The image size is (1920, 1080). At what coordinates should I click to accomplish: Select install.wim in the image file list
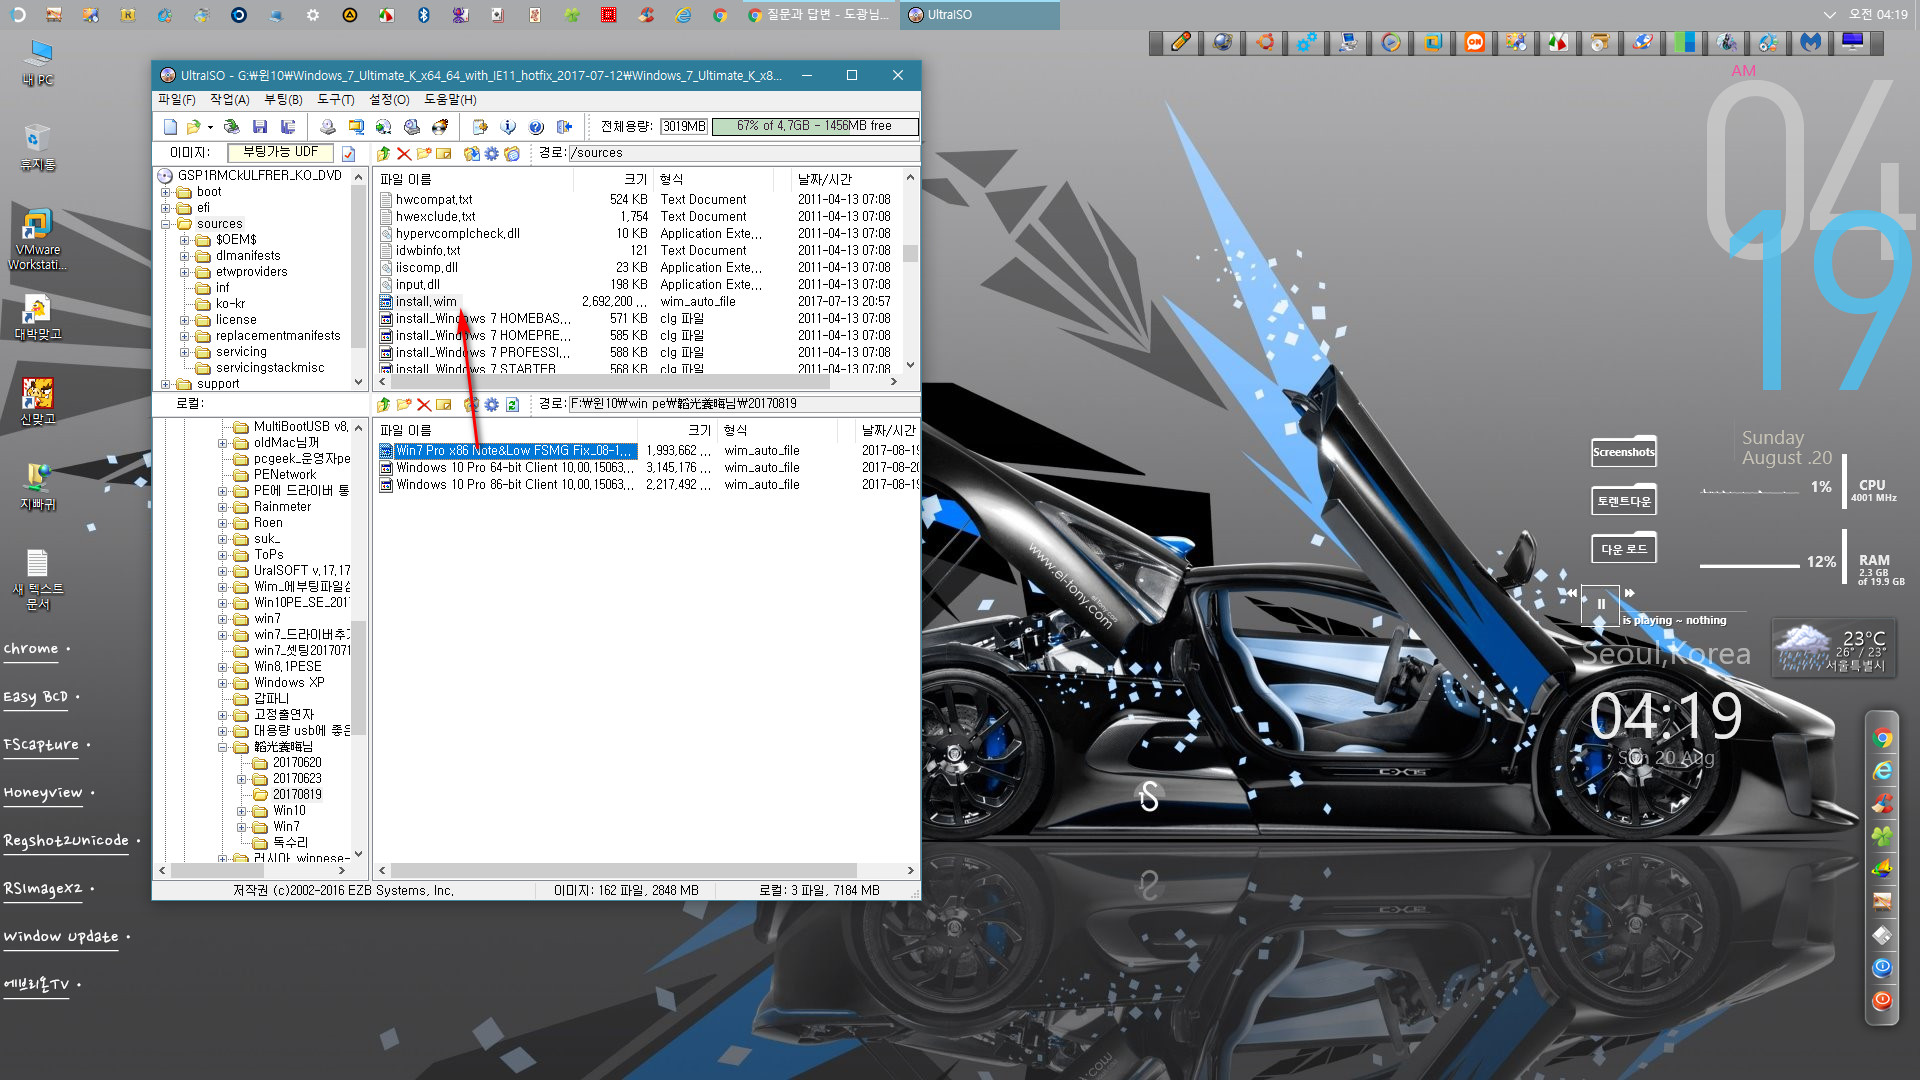tap(425, 302)
